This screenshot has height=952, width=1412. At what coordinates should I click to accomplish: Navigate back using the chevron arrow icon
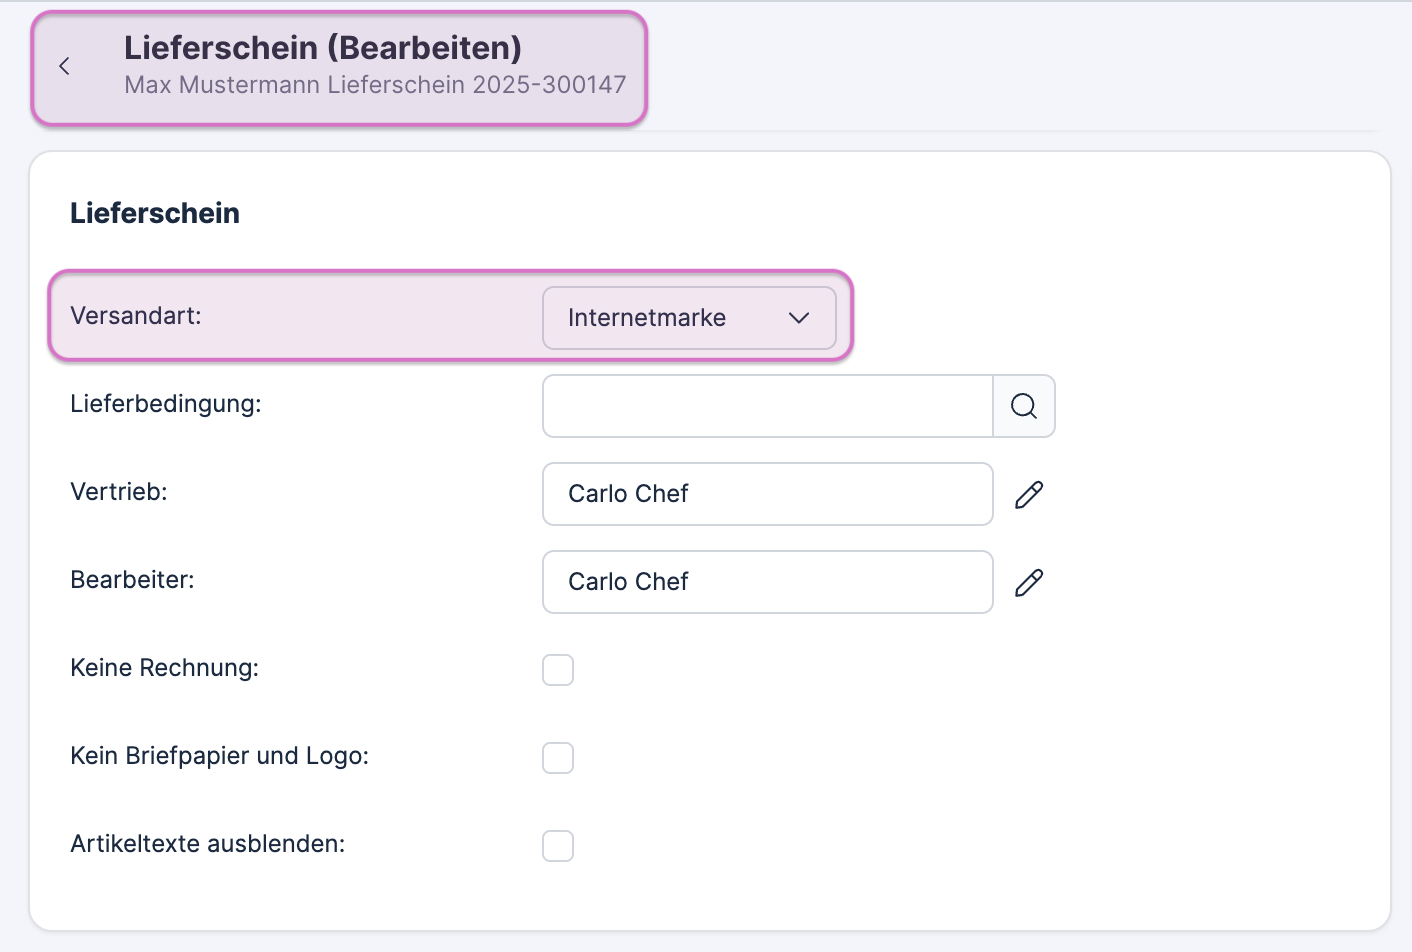(64, 66)
